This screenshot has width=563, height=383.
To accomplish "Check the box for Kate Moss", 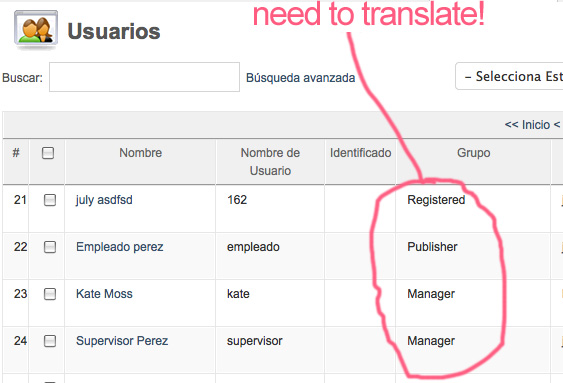I will (50, 294).
